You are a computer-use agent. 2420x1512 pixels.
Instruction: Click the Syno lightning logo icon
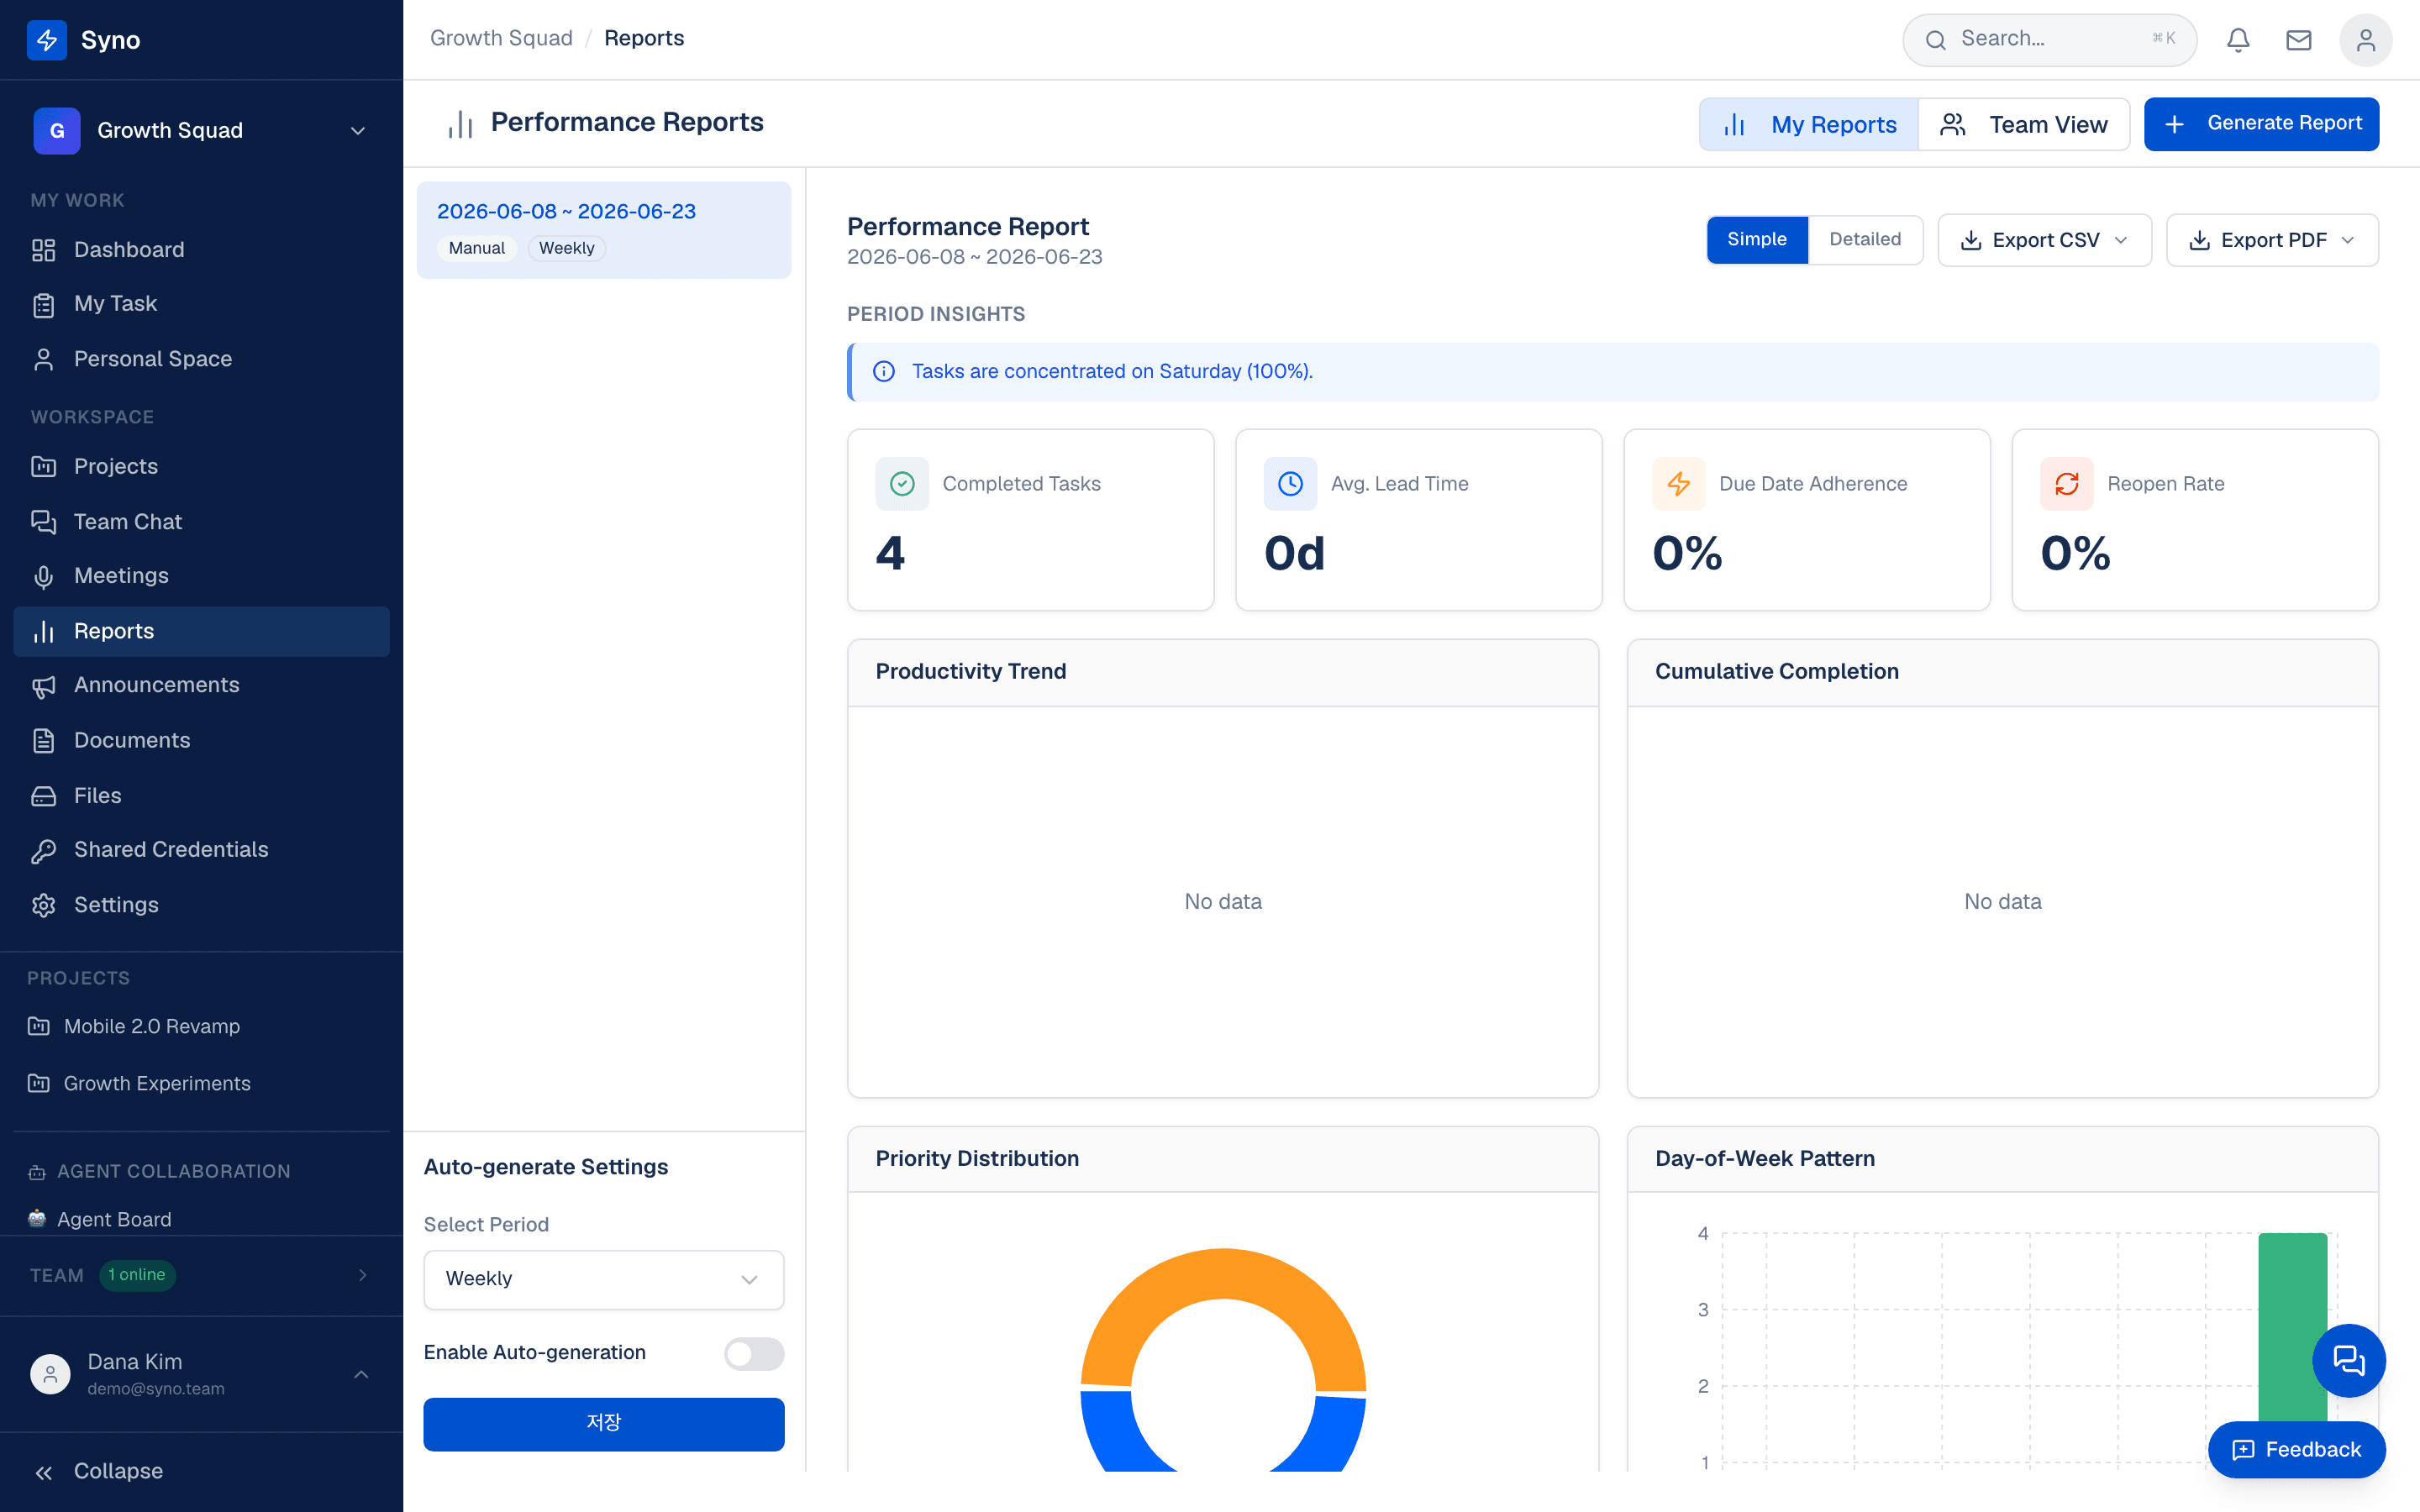46,40
